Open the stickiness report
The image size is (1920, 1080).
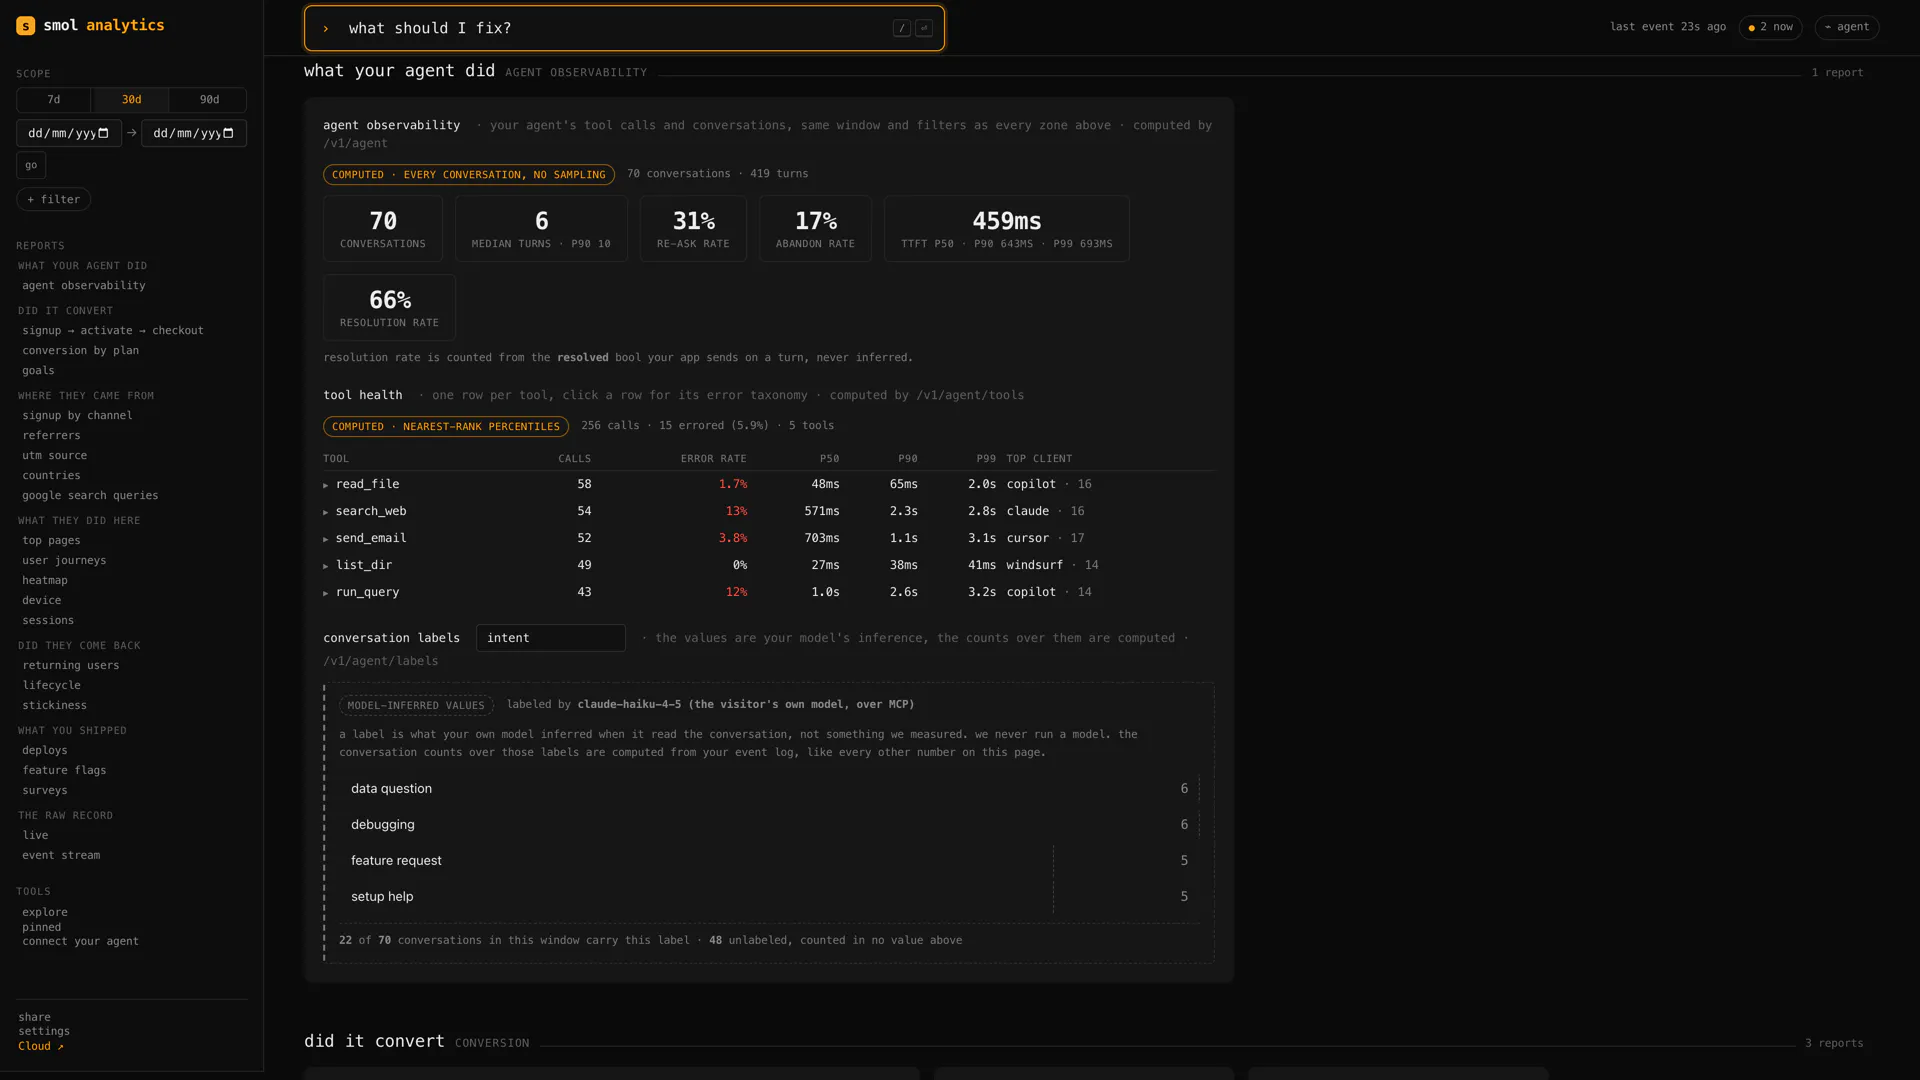pyautogui.click(x=55, y=706)
